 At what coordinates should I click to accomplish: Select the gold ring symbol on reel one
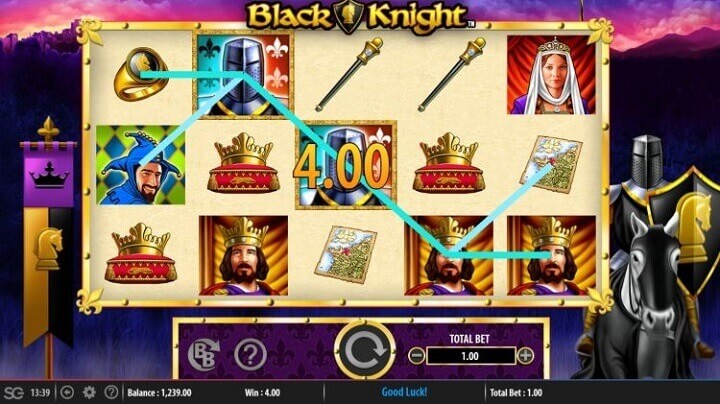coord(141,74)
